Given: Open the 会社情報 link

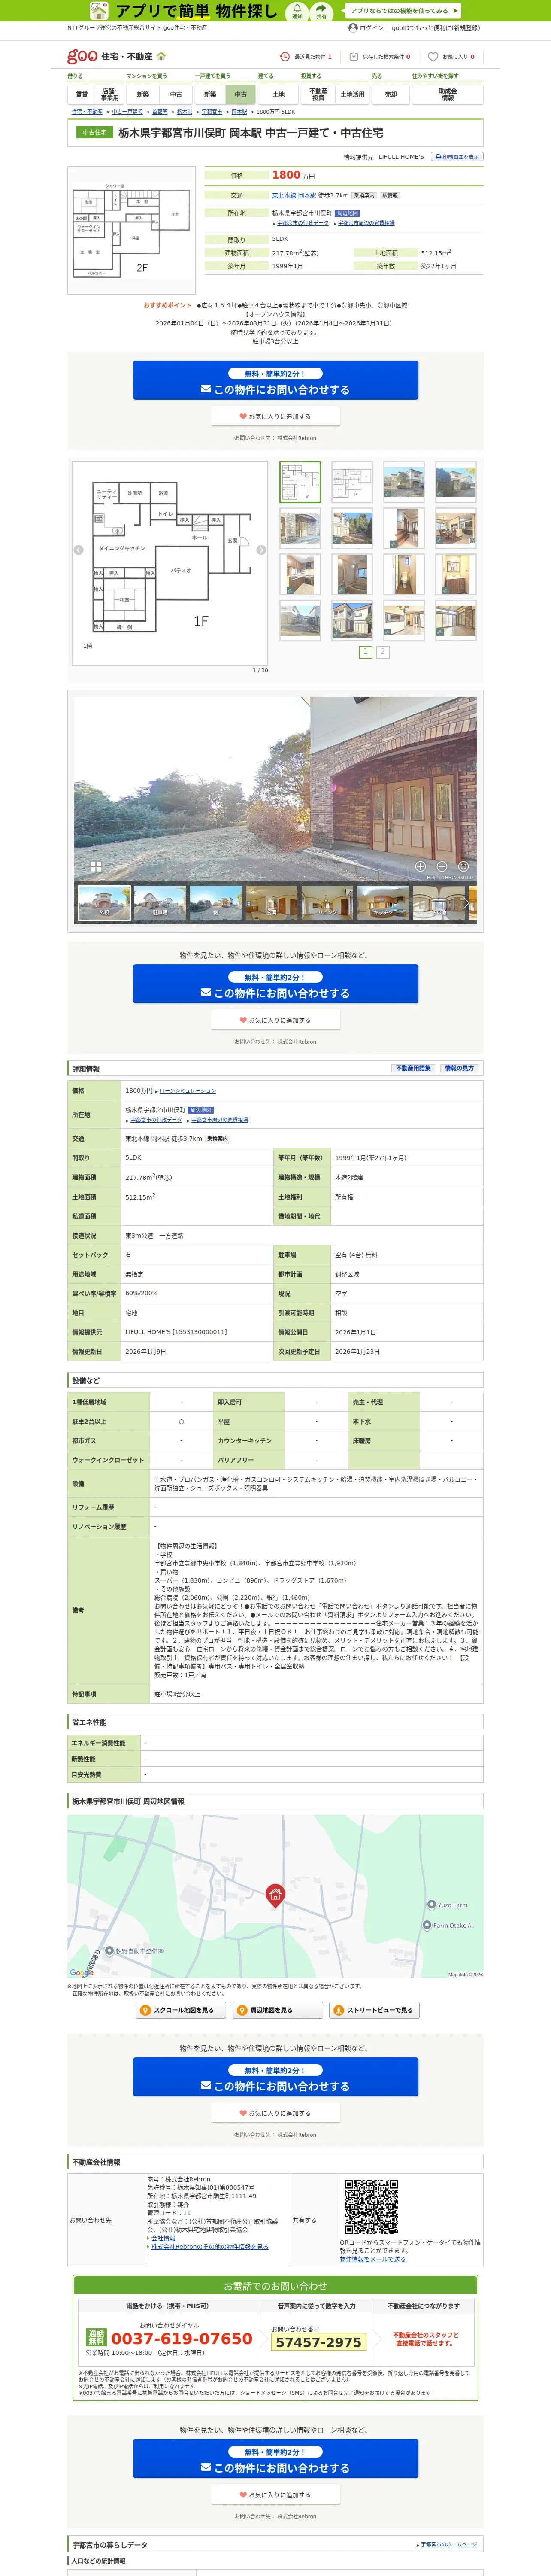Looking at the screenshot, I should tap(163, 2238).
